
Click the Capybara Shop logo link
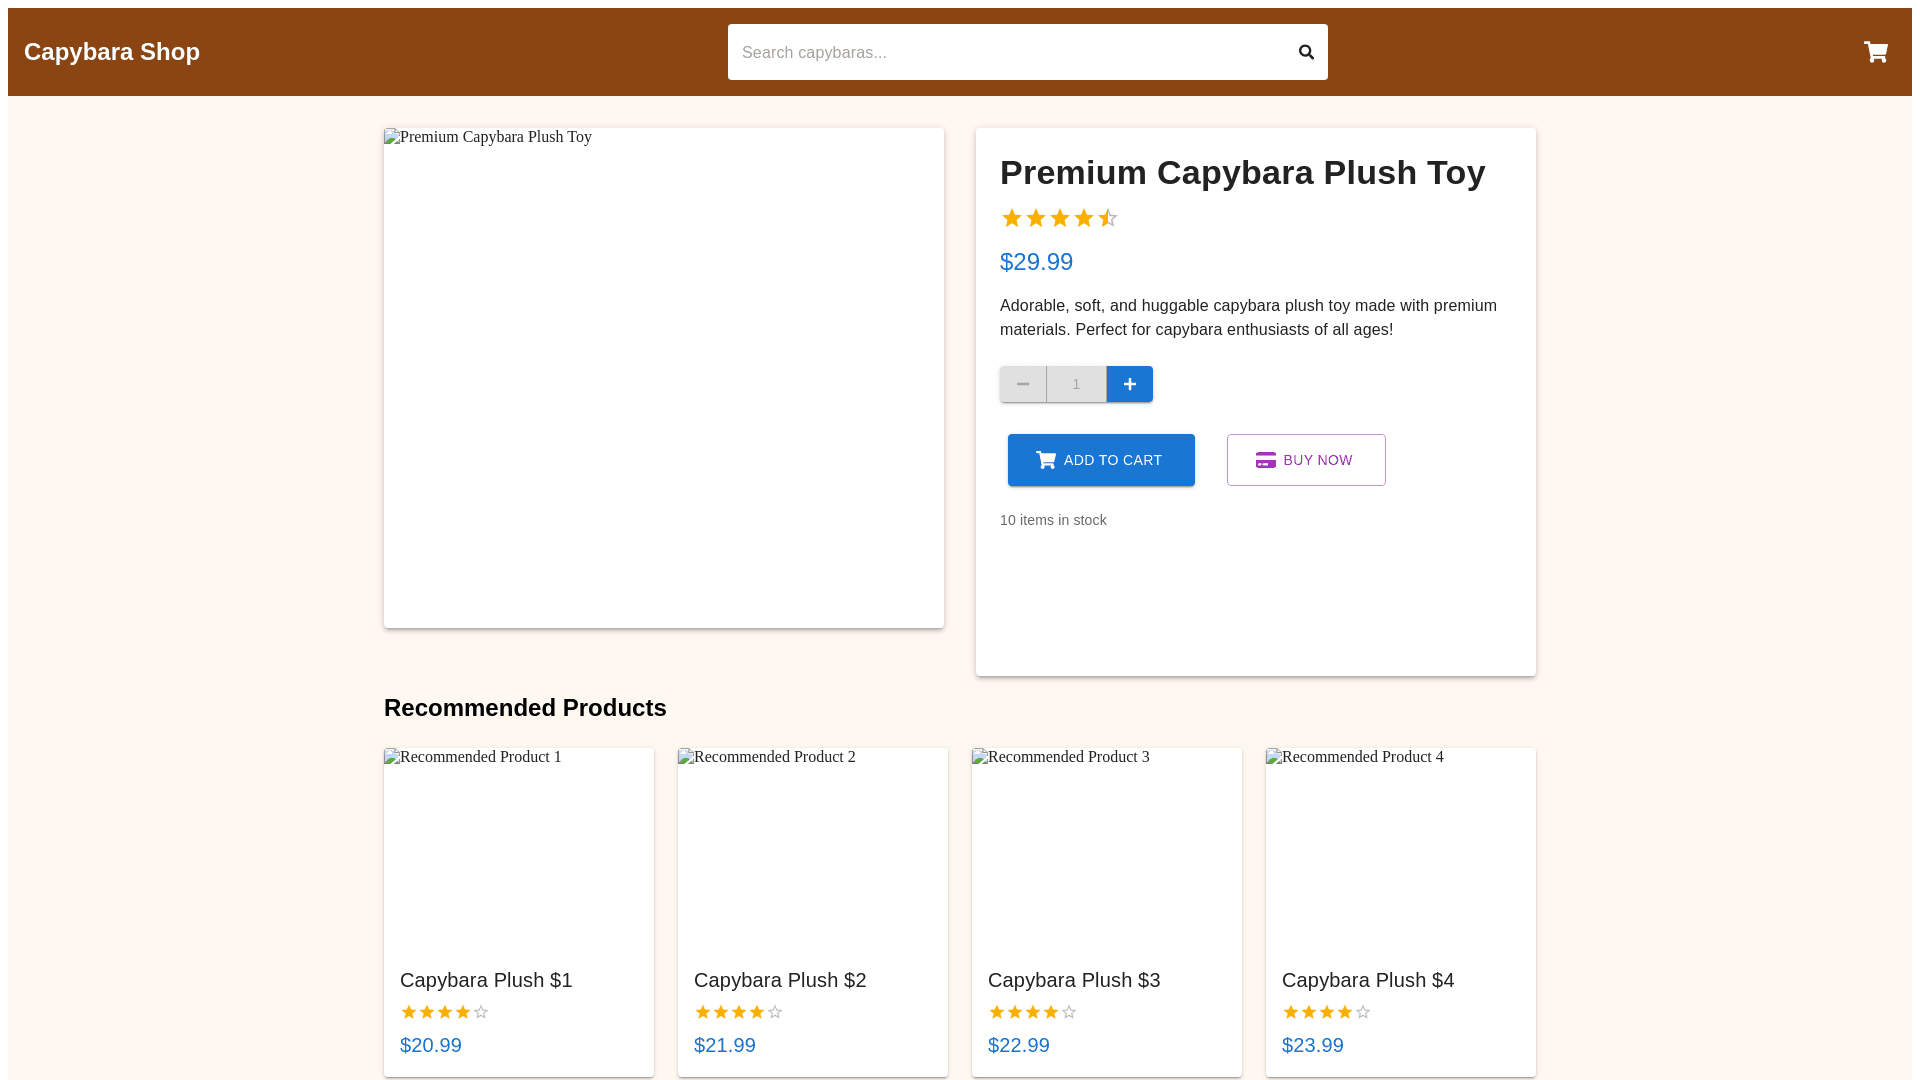tap(112, 52)
